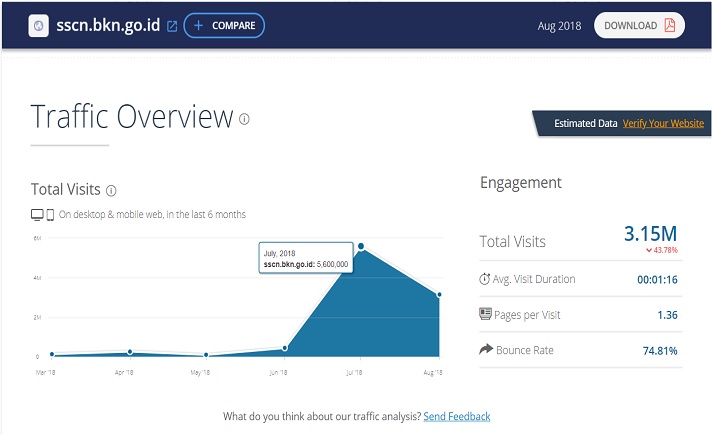Viewport: 712px width, 435px height.
Task: Click the COMPARE button
Action: pyautogui.click(x=224, y=25)
